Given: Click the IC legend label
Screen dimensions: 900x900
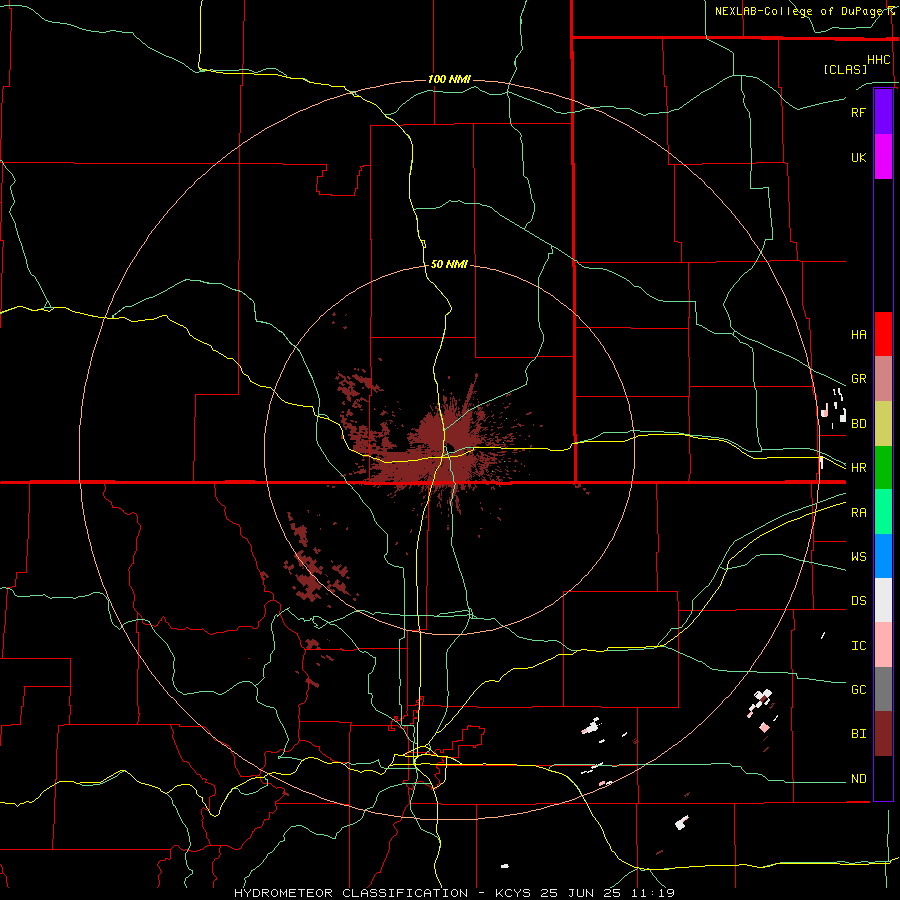Looking at the screenshot, I should pos(858,646).
